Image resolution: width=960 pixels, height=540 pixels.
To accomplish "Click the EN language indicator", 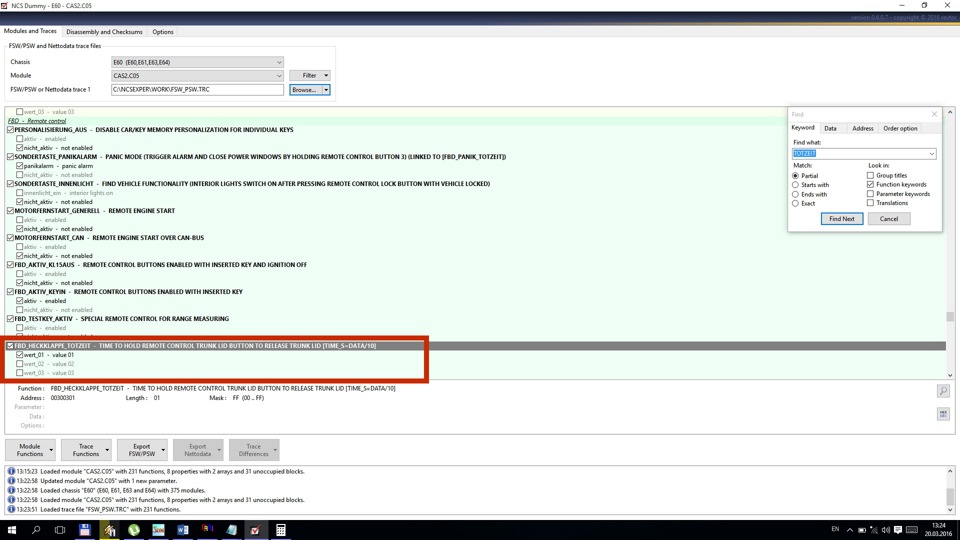I will [x=835, y=529].
